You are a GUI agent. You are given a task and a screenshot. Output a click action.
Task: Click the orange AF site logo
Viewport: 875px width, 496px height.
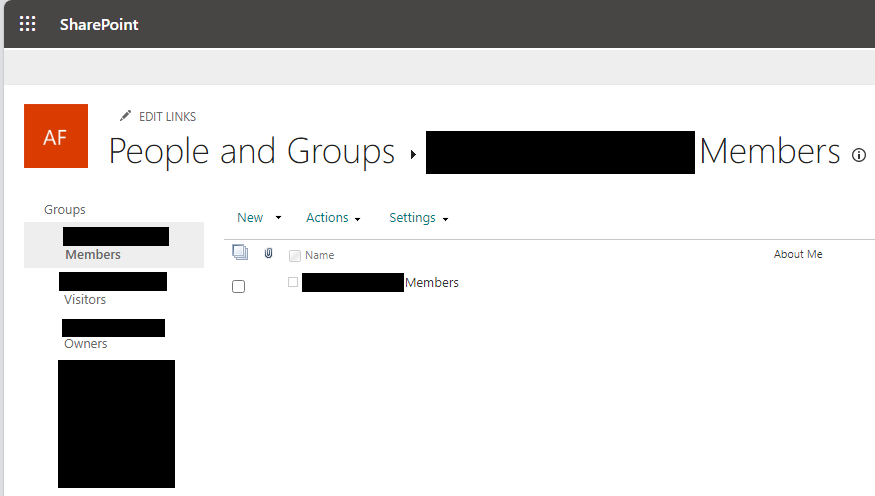(x=56, y=136)
